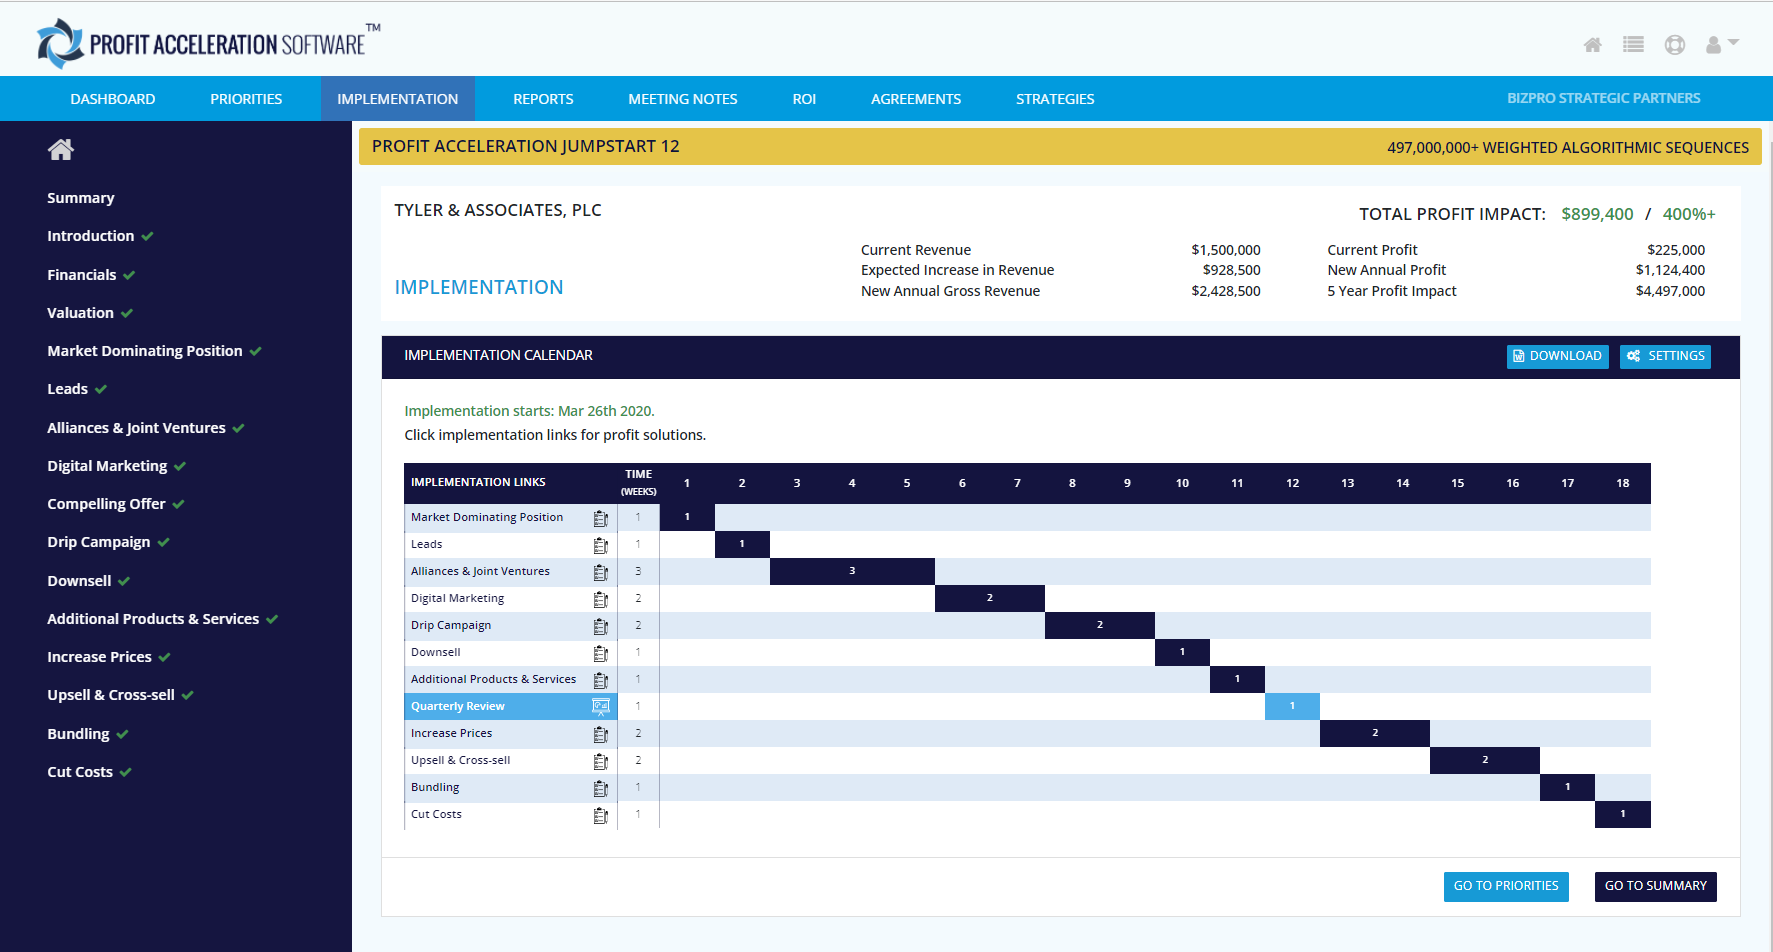The width and height of the screenshot is (1773, 952).
Task: Open the Meeting Notes tab
Action: pyautogui.click(x=682, y=99)
